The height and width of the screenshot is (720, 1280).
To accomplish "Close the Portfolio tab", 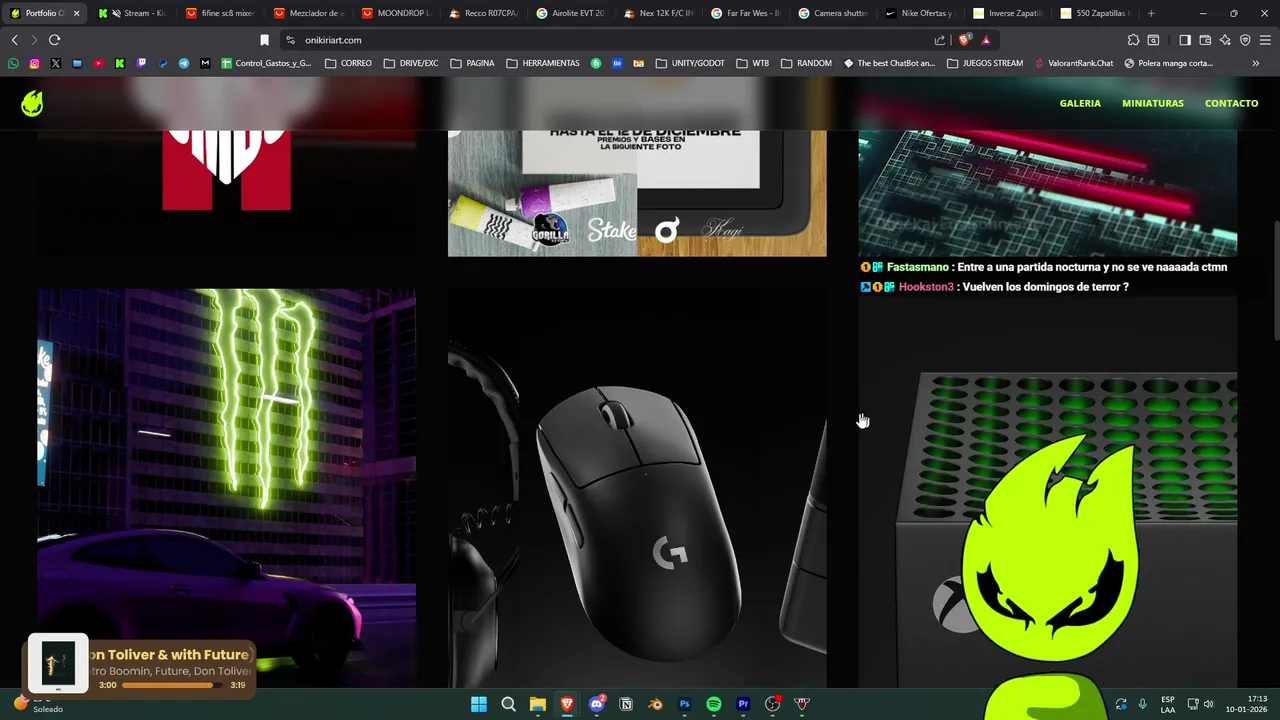I will [x=76, y=13].
